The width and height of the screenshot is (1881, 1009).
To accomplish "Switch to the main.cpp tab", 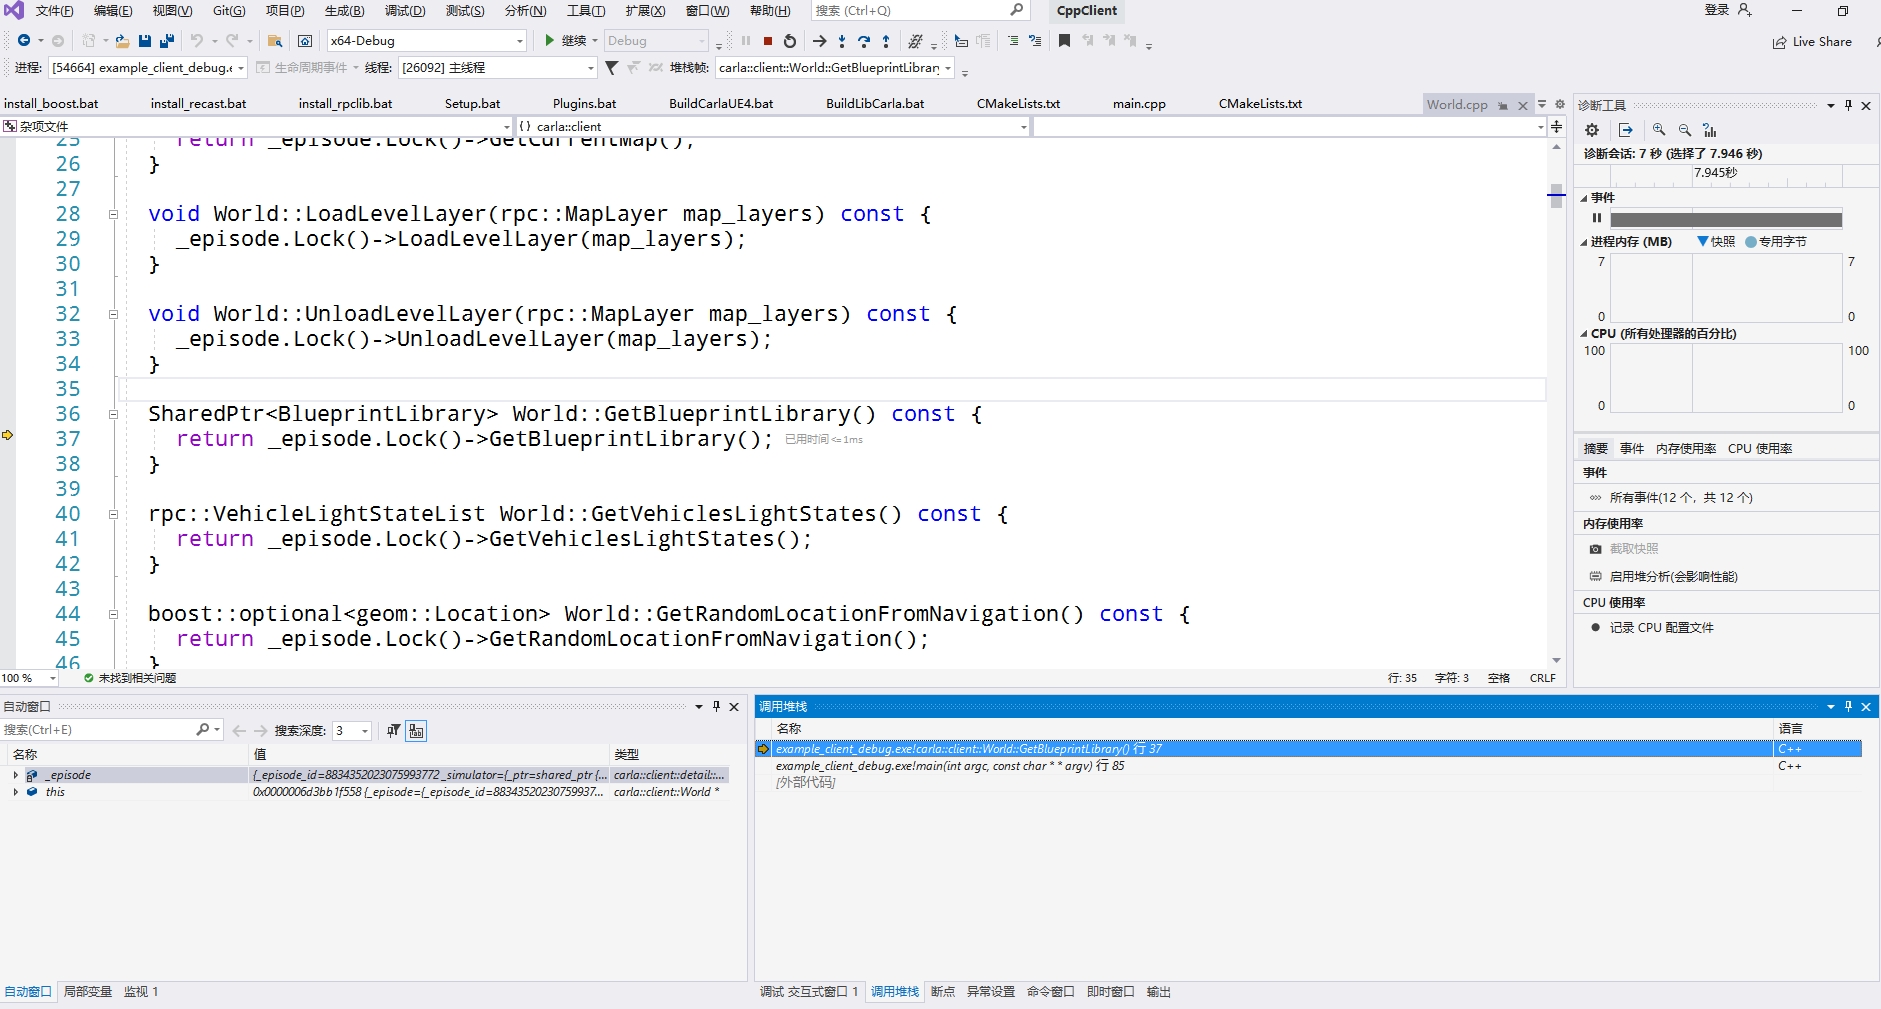I will click(1139, 104).
